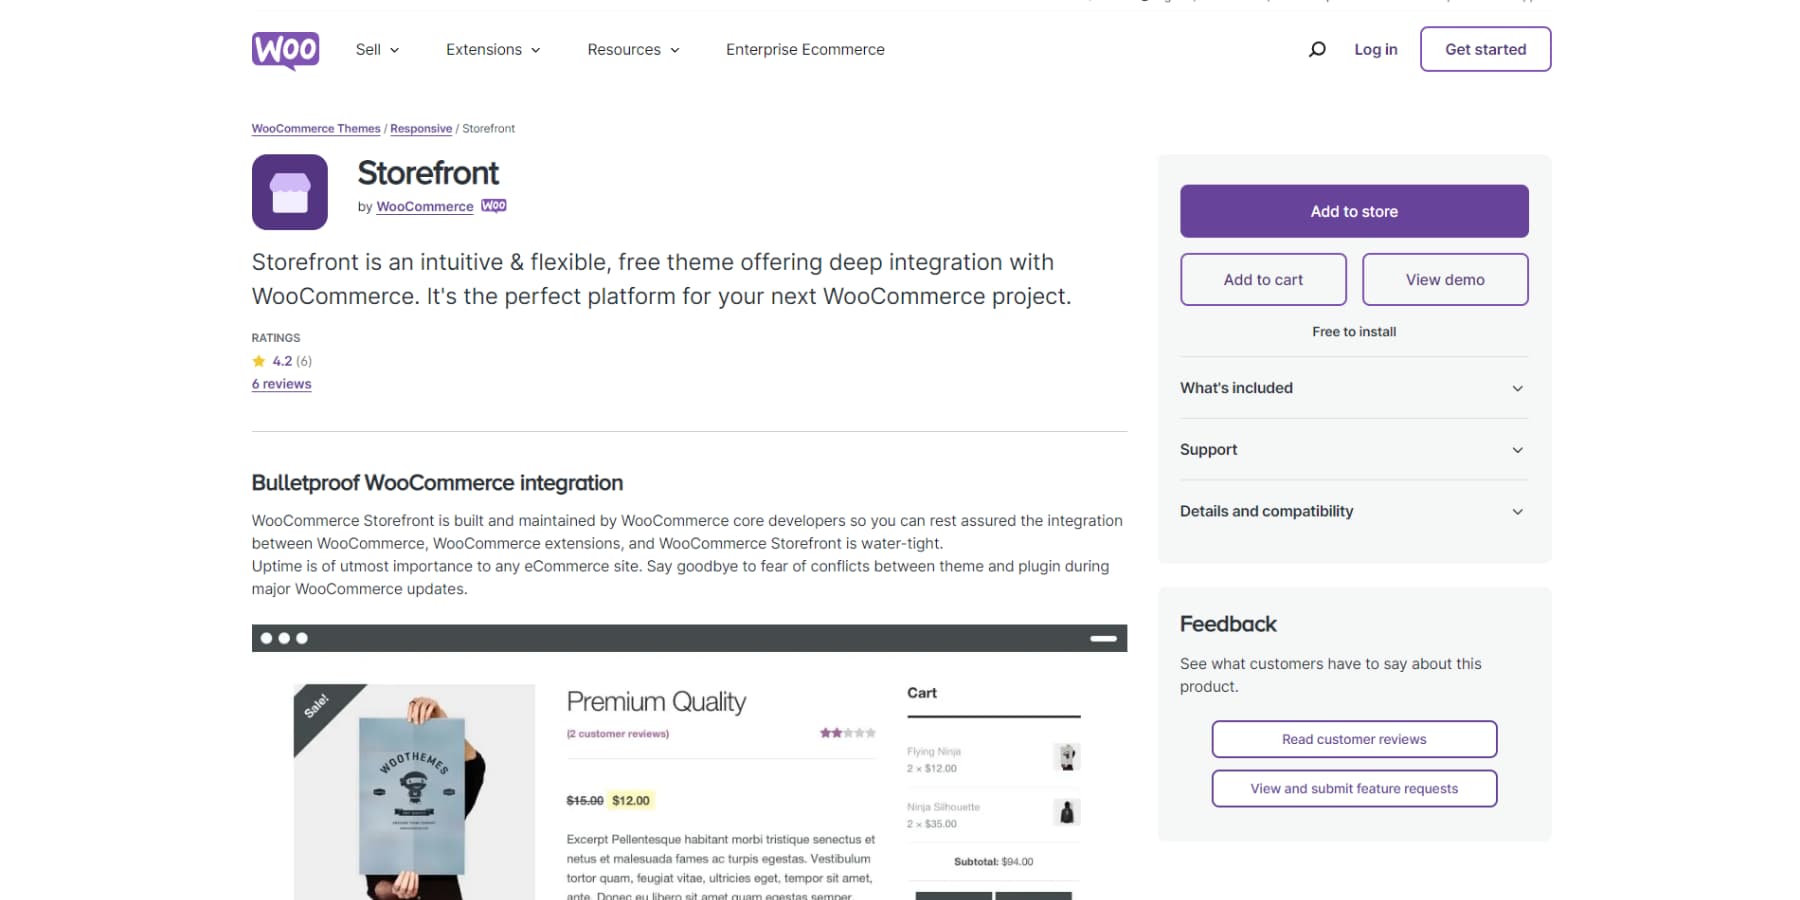Click the View demo button
1800x900 pixels.
(1444, 279)
